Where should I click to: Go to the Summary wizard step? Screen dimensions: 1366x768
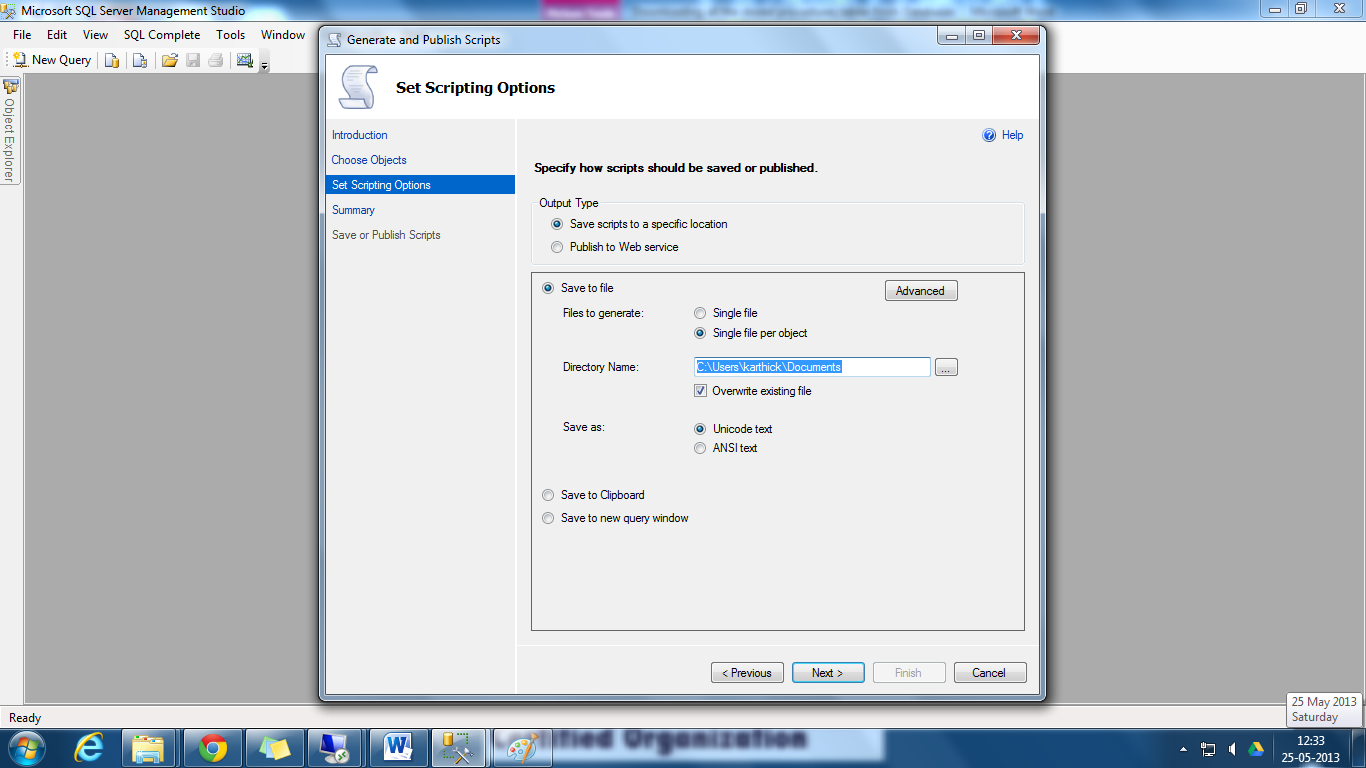pos(353,210)
